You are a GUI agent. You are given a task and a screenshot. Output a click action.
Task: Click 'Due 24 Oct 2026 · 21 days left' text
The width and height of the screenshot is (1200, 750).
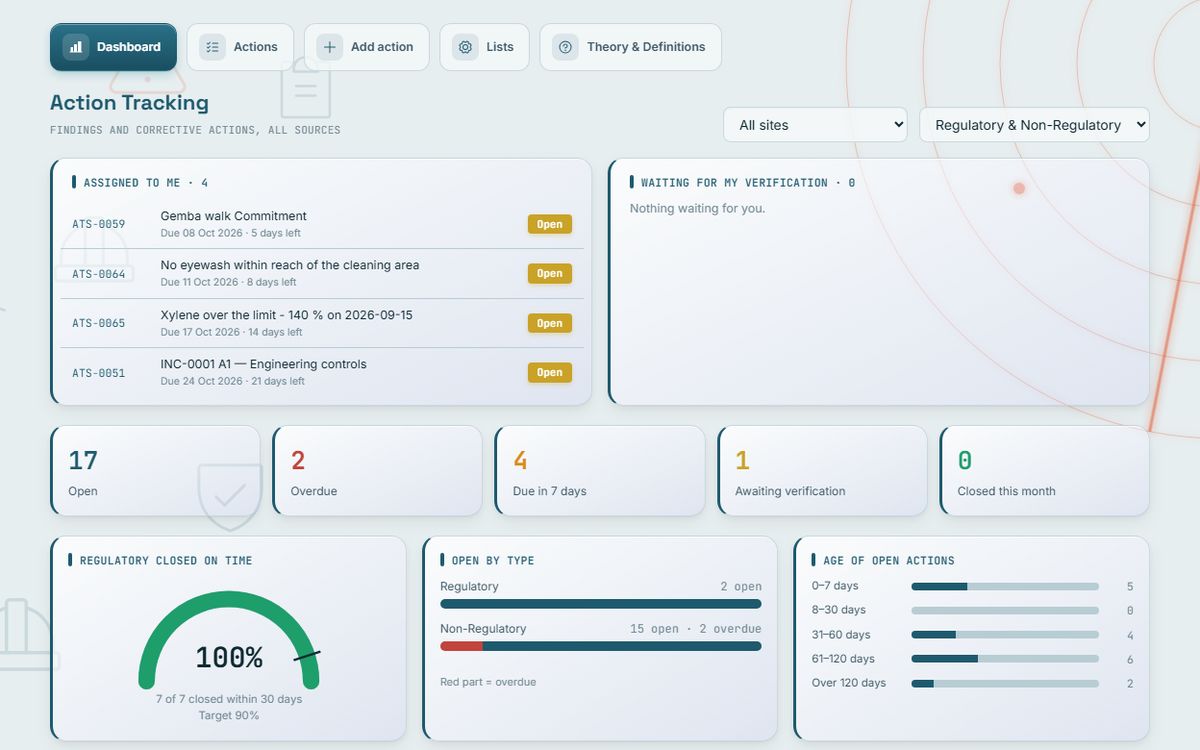click(233, 381)
